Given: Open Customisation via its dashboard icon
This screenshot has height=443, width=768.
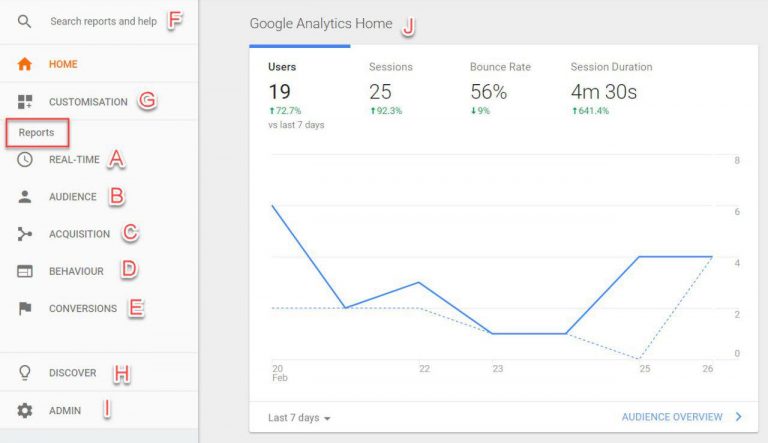Looking at the screenshot, I should point(25,102).
